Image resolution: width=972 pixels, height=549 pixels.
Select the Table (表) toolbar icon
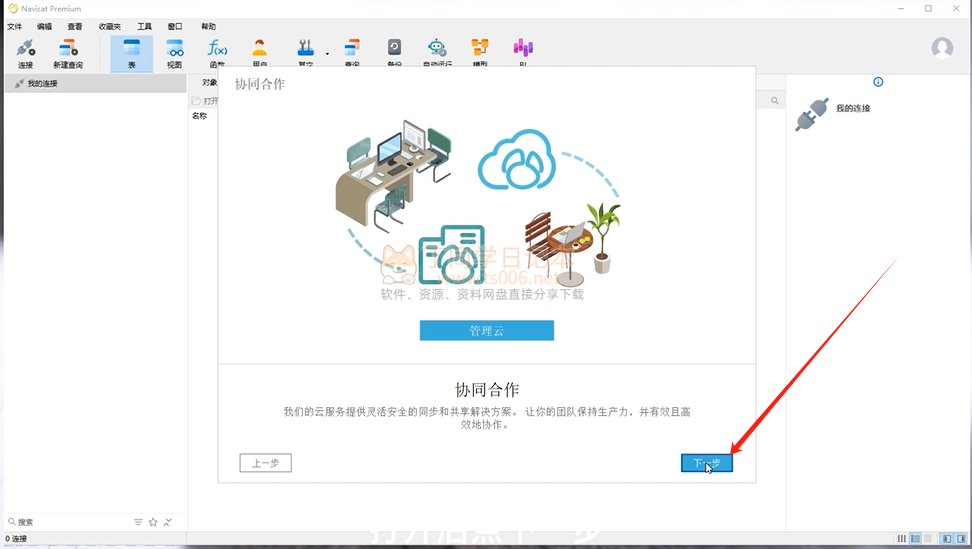coord(131,53)
